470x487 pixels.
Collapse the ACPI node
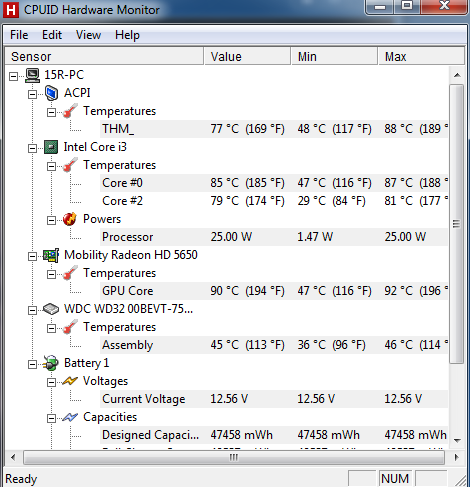pyautogui.click(x=32, y=95)
